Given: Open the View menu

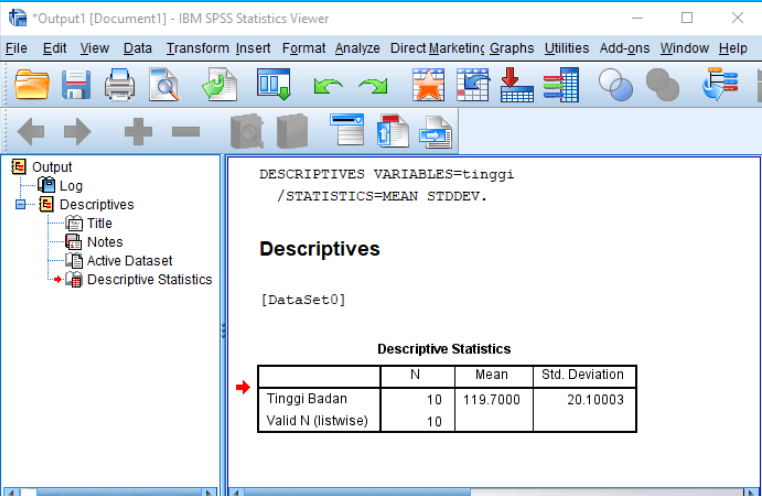Looking at the screenshot, I should (94, 48).
